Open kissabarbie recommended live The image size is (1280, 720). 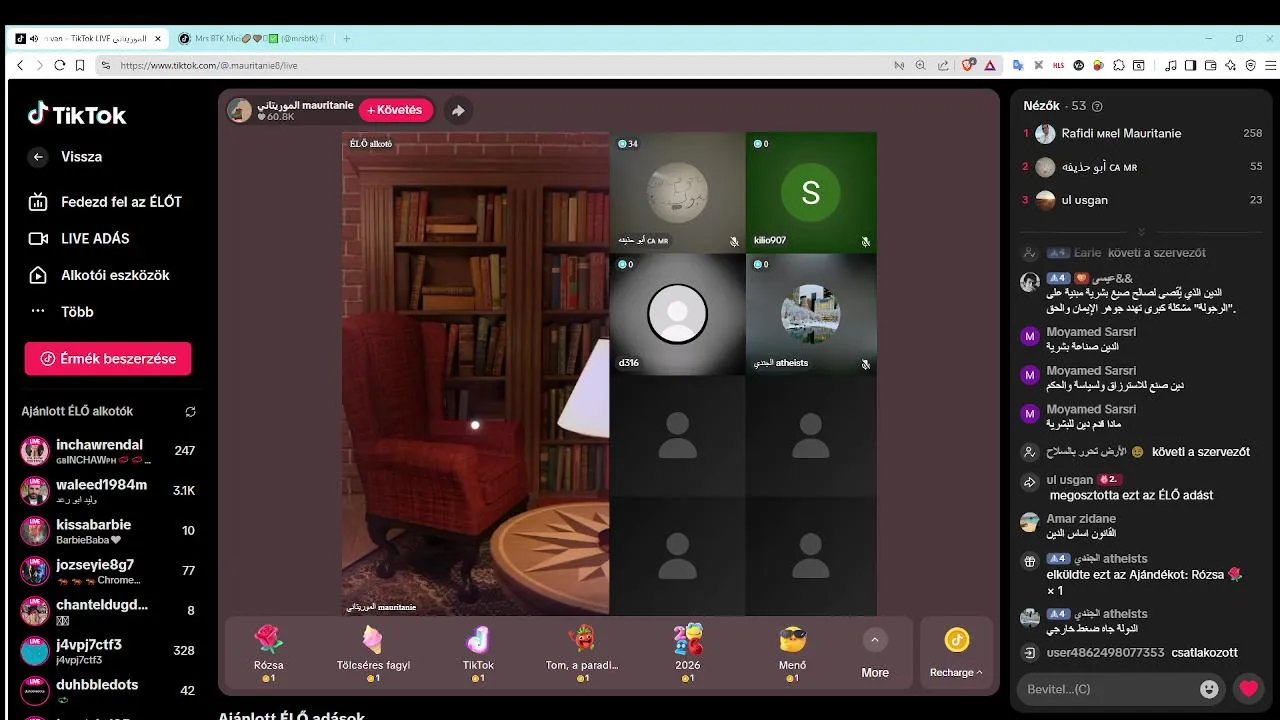pos(108,531)
